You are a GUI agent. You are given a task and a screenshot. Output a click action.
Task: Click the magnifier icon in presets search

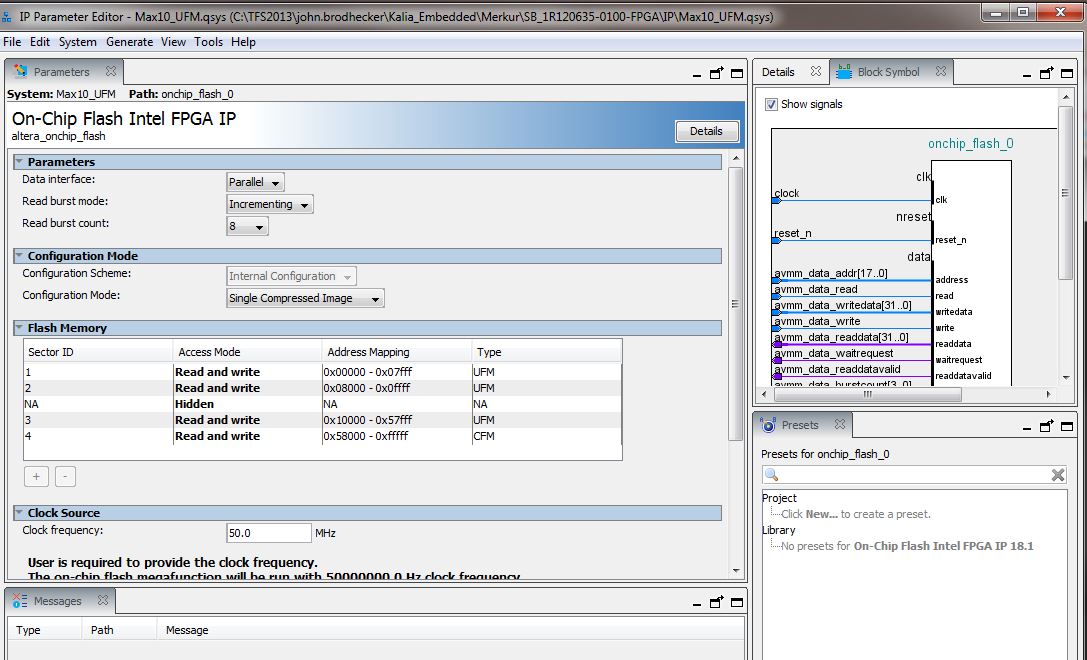(772, 475)
